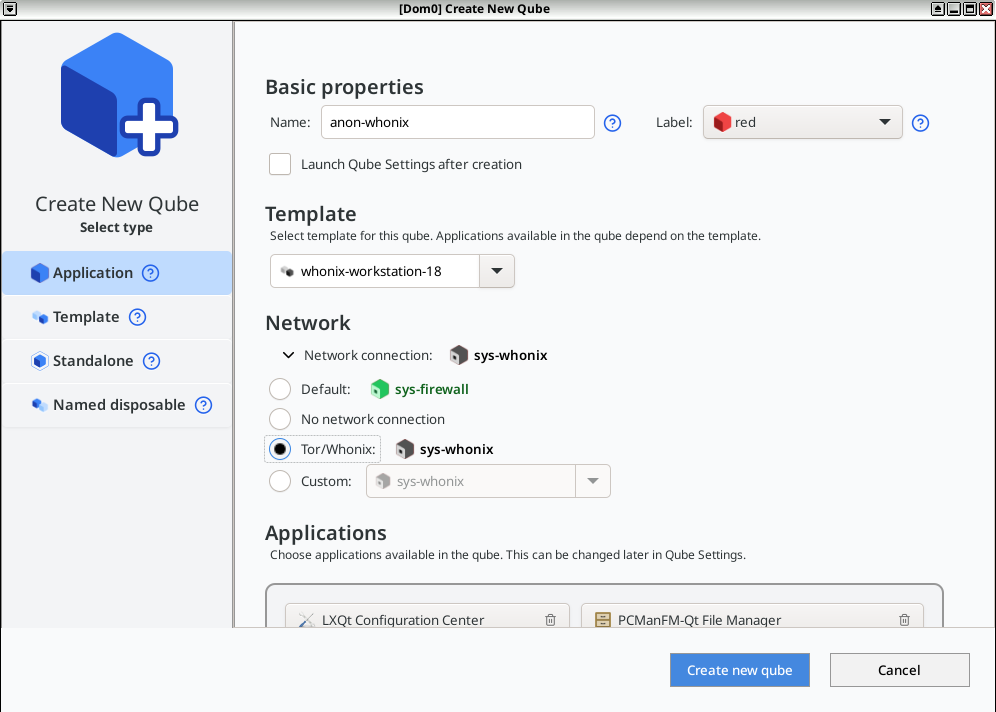The image size is (996, 712).
Task: Click help icon next to Name field
Action: (613, 123)
